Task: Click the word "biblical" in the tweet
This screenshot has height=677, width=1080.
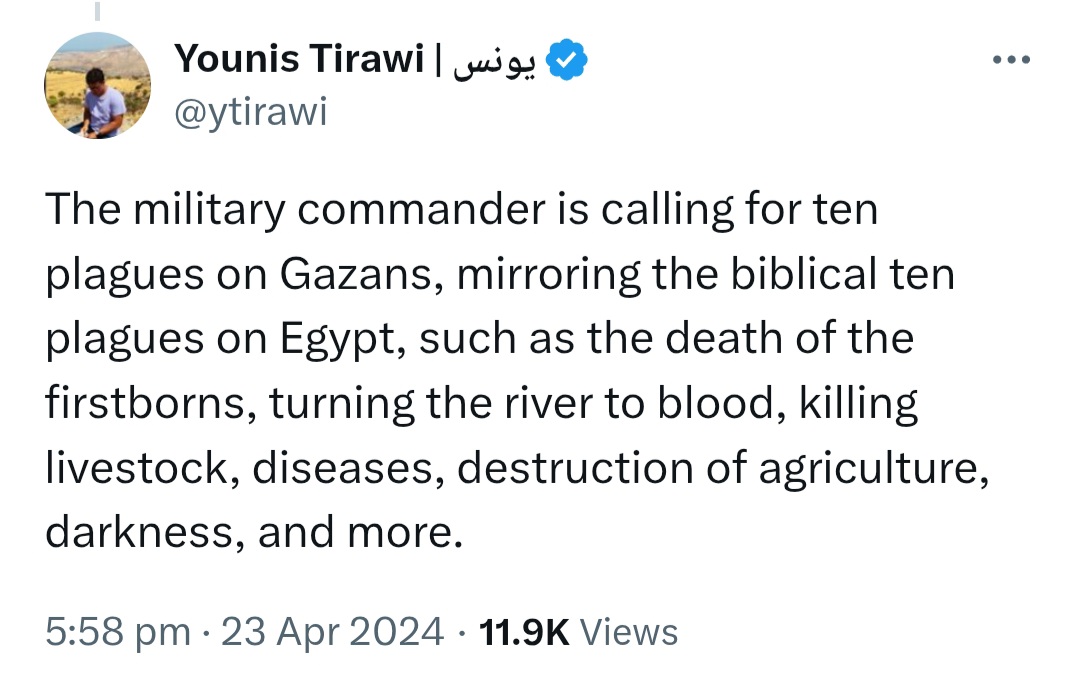Action: (802, 273)
